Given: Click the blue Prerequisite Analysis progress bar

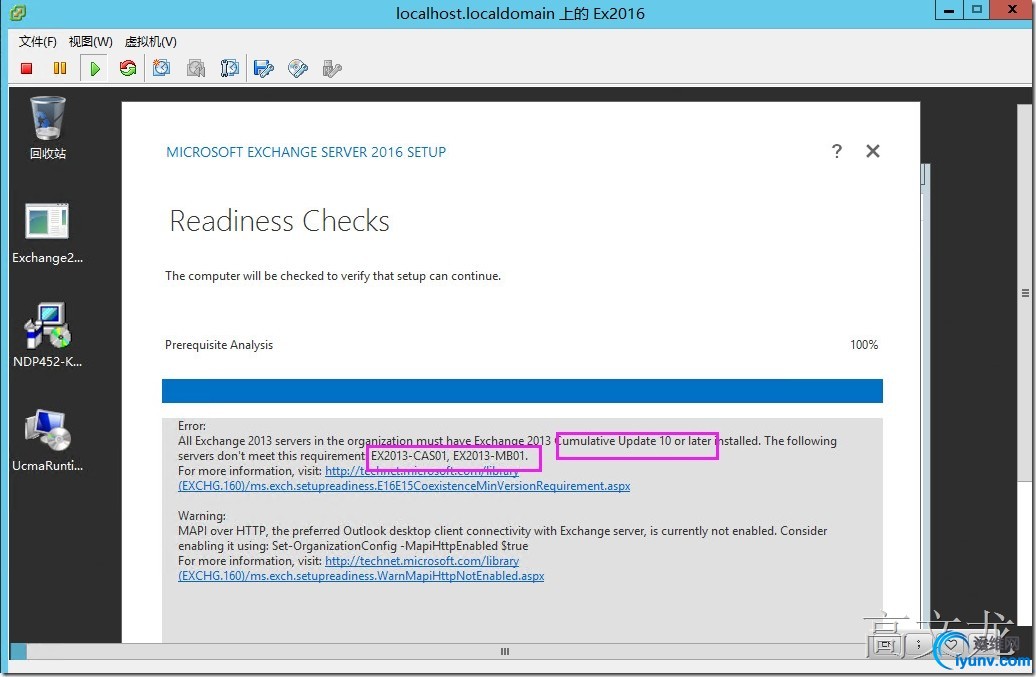Looking at the screenshot, I should point(522,391).
